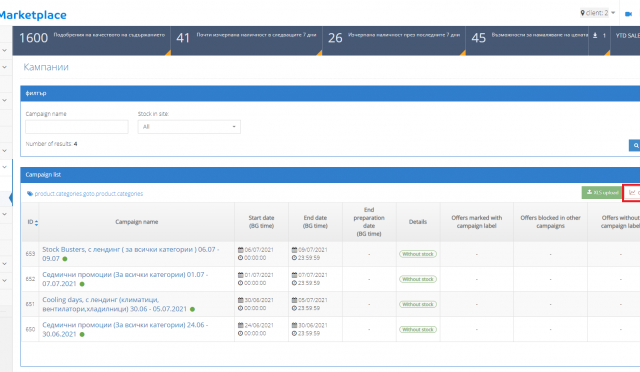Click the Marketplace logo text
Screen dimensions: 640x372
click(x=33, y=15)
